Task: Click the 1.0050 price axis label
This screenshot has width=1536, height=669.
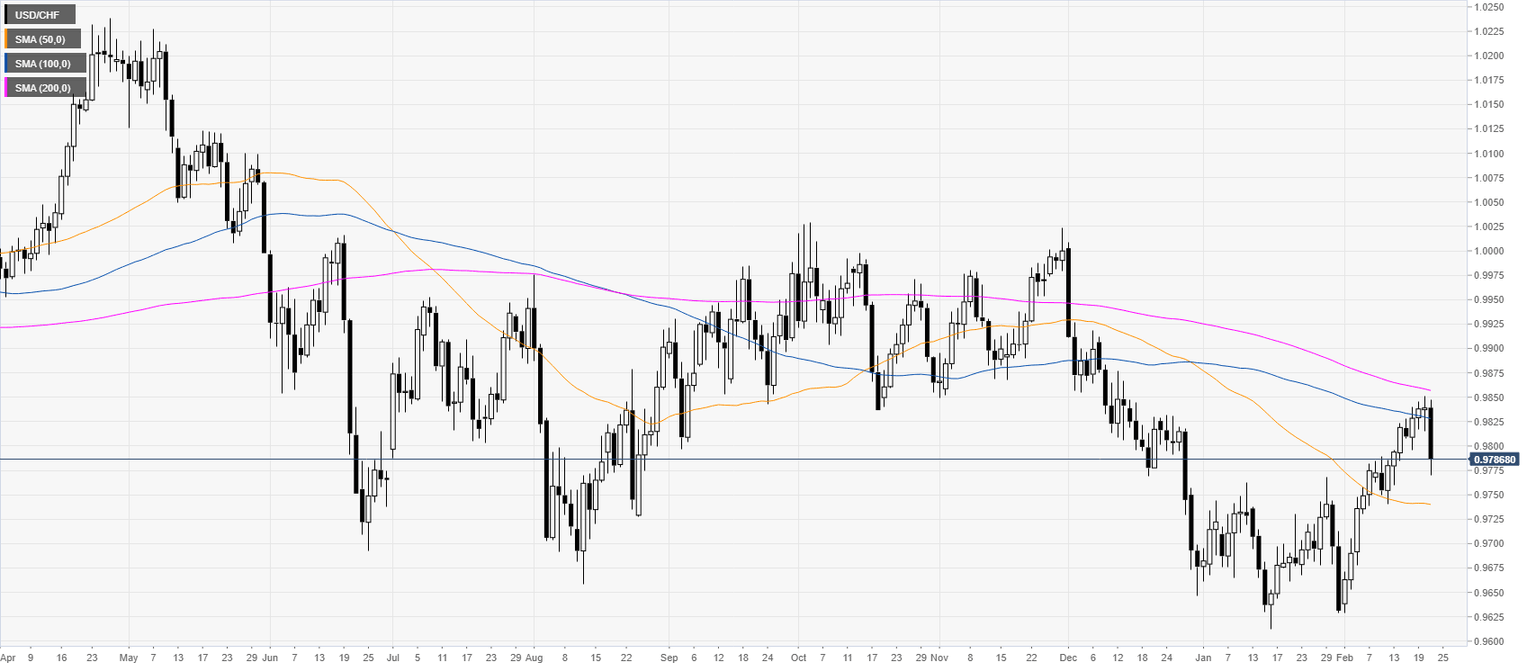Action: click(x=1488, y=202)
